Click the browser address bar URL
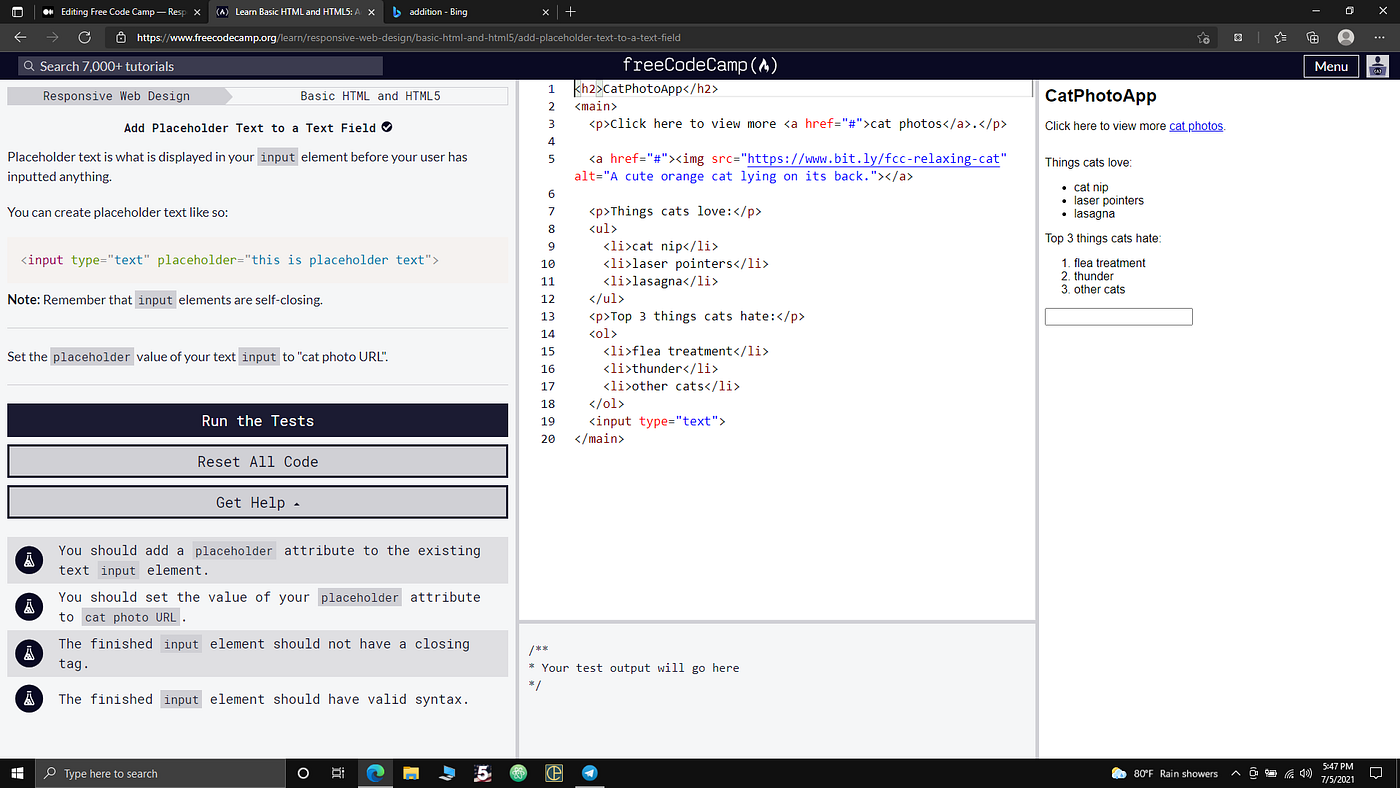The width and height of the screenshot is (1400, 788). (x=408, y=38)
